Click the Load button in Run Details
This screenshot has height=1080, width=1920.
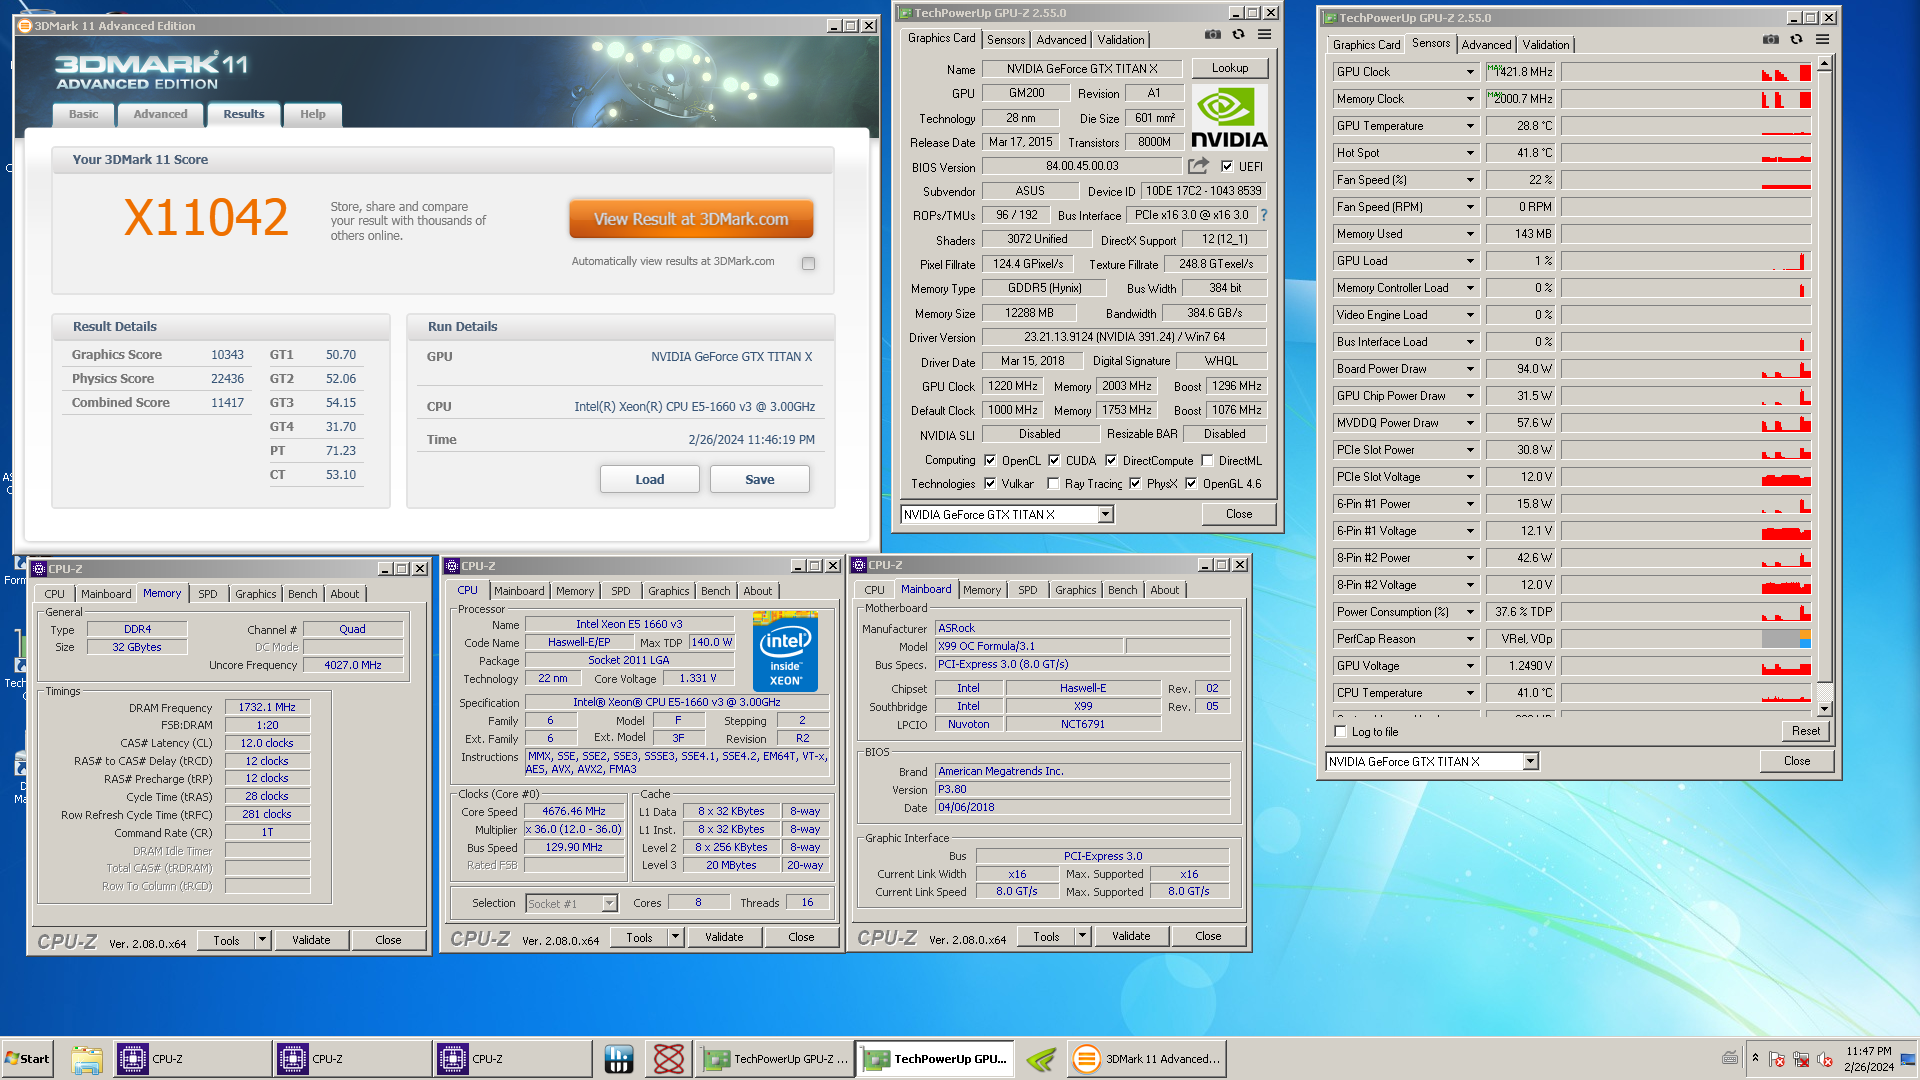(x=650, y=480)
